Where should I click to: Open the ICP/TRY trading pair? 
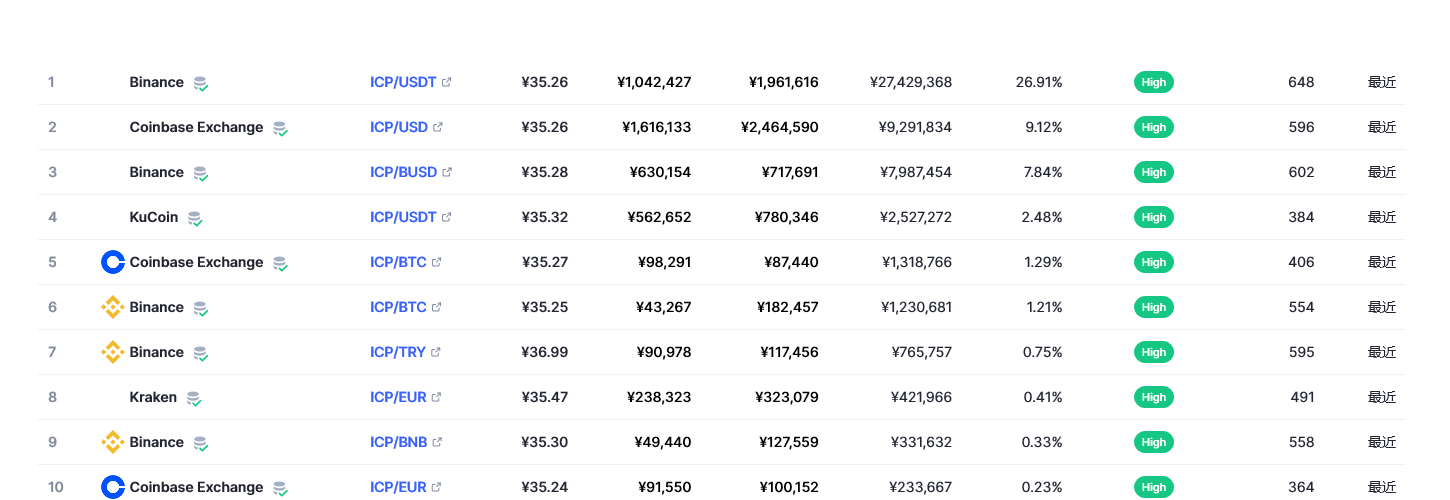[x=398, y=352]
